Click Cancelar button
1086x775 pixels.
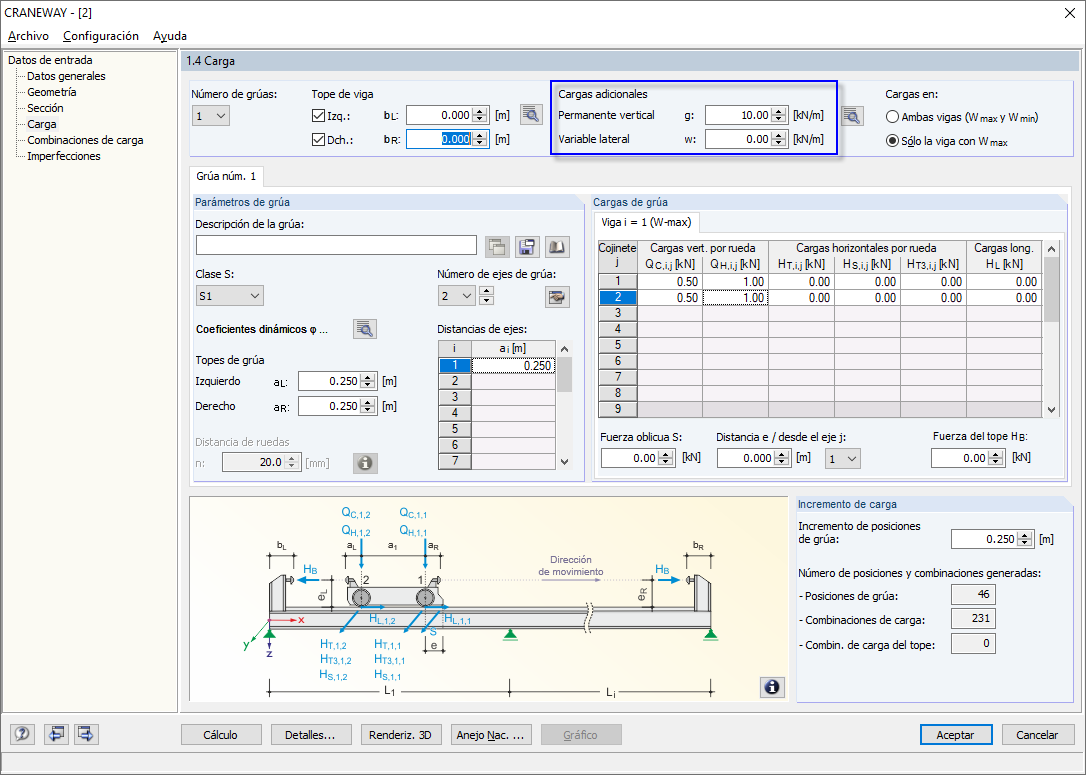(x=1038, y=735)
